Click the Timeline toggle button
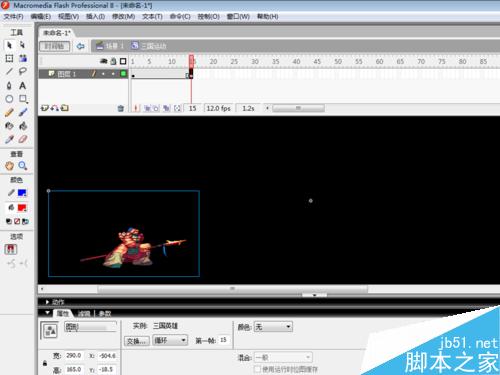 55,46
